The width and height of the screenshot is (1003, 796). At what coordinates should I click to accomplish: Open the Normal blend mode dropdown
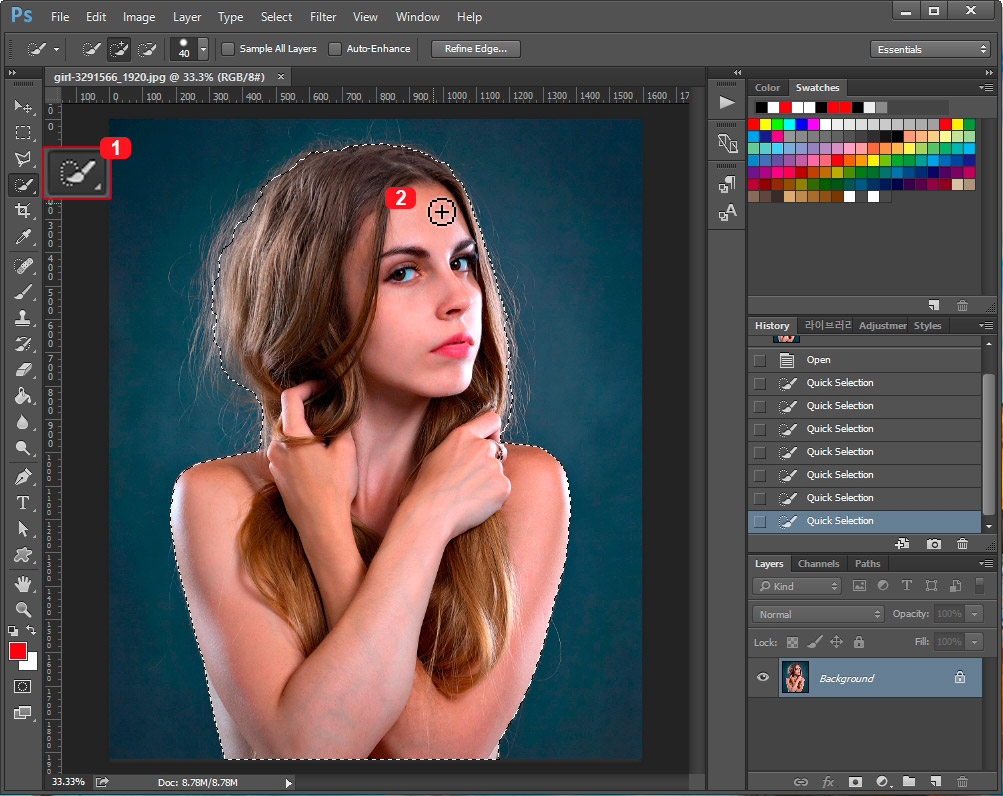[x=818, y=614]
